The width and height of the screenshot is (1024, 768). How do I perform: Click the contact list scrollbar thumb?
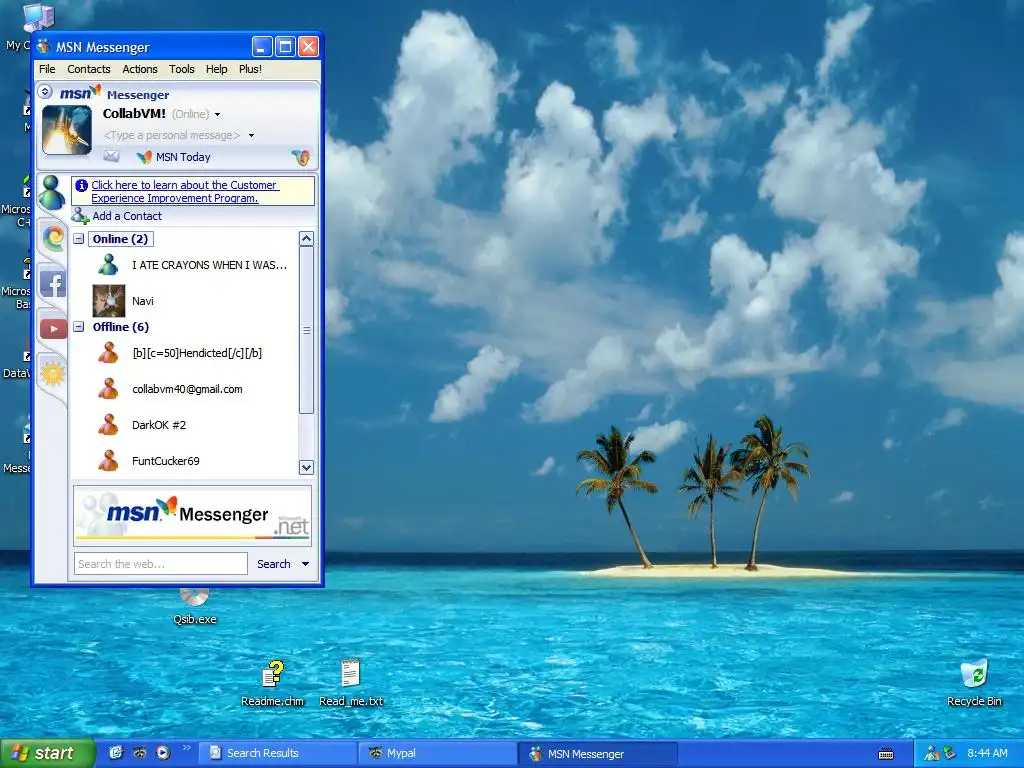tap(306, 330)
